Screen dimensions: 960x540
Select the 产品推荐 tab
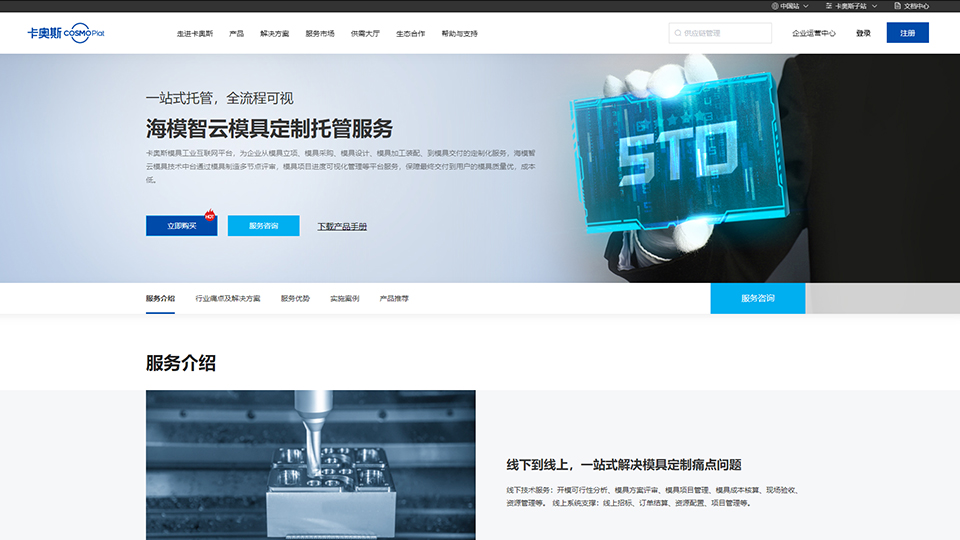394,299
